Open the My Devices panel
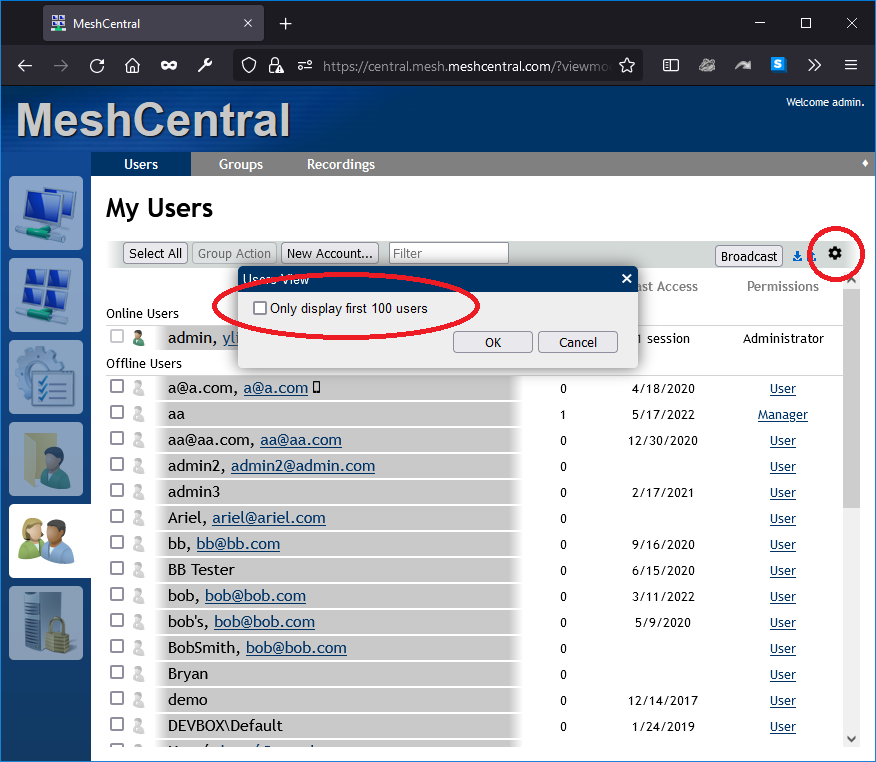This screenshot has height=762, width=876. (x=46, y=213)
